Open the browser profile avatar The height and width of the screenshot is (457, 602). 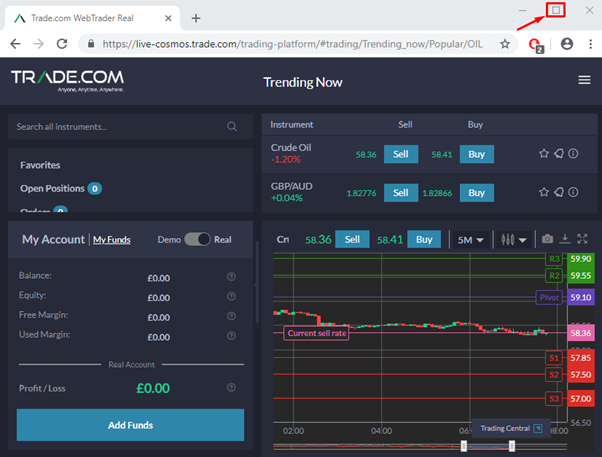point(567,44)
